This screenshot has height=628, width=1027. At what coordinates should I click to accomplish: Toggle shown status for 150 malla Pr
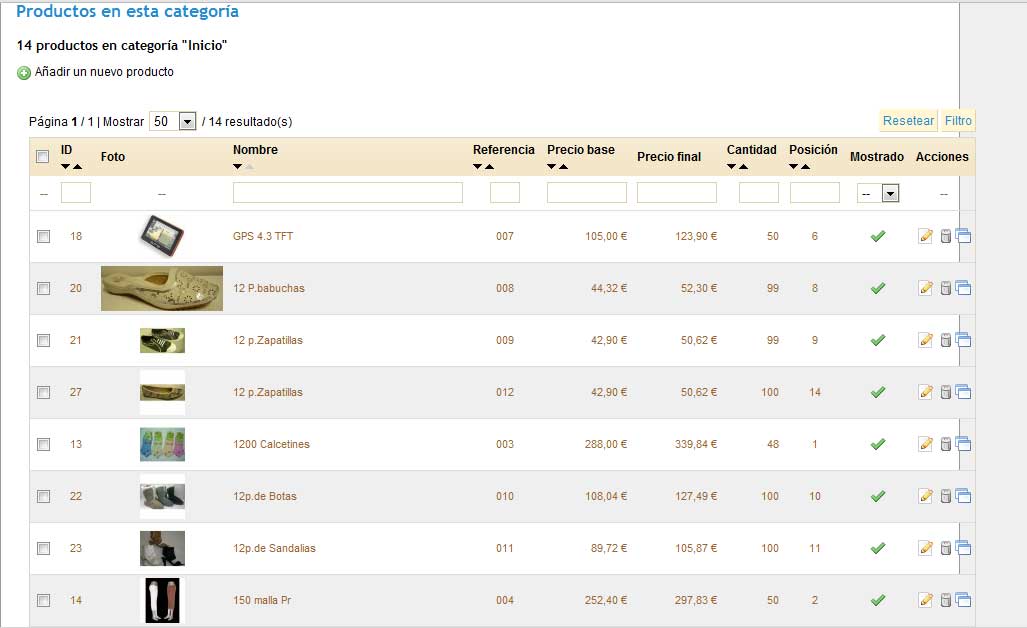point(878,600)
